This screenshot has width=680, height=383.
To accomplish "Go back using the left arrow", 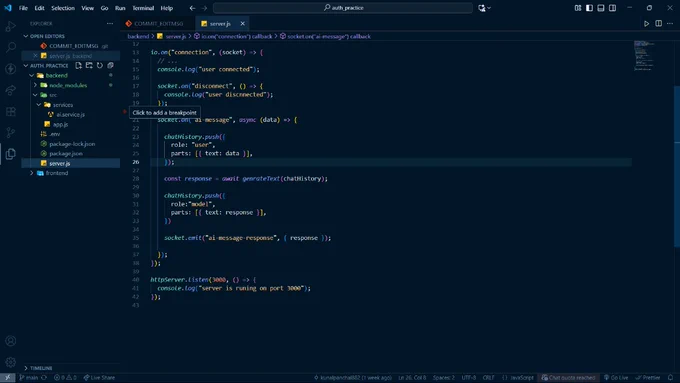I will pos(192,8).
